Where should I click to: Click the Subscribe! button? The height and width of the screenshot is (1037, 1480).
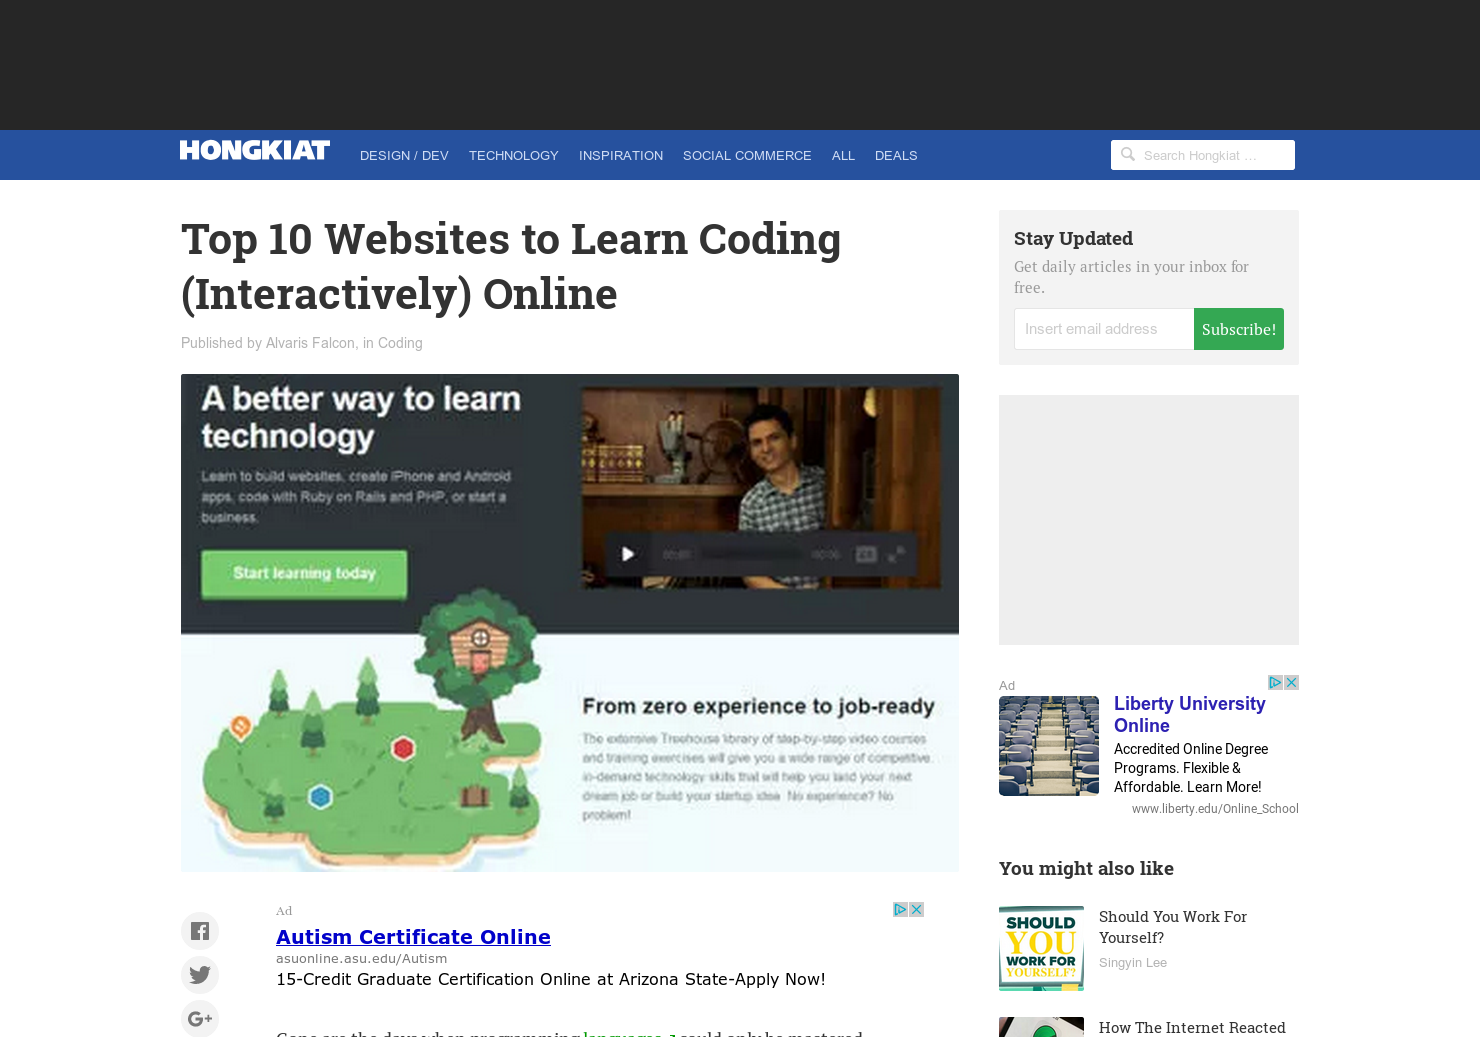click(1239, 329)
